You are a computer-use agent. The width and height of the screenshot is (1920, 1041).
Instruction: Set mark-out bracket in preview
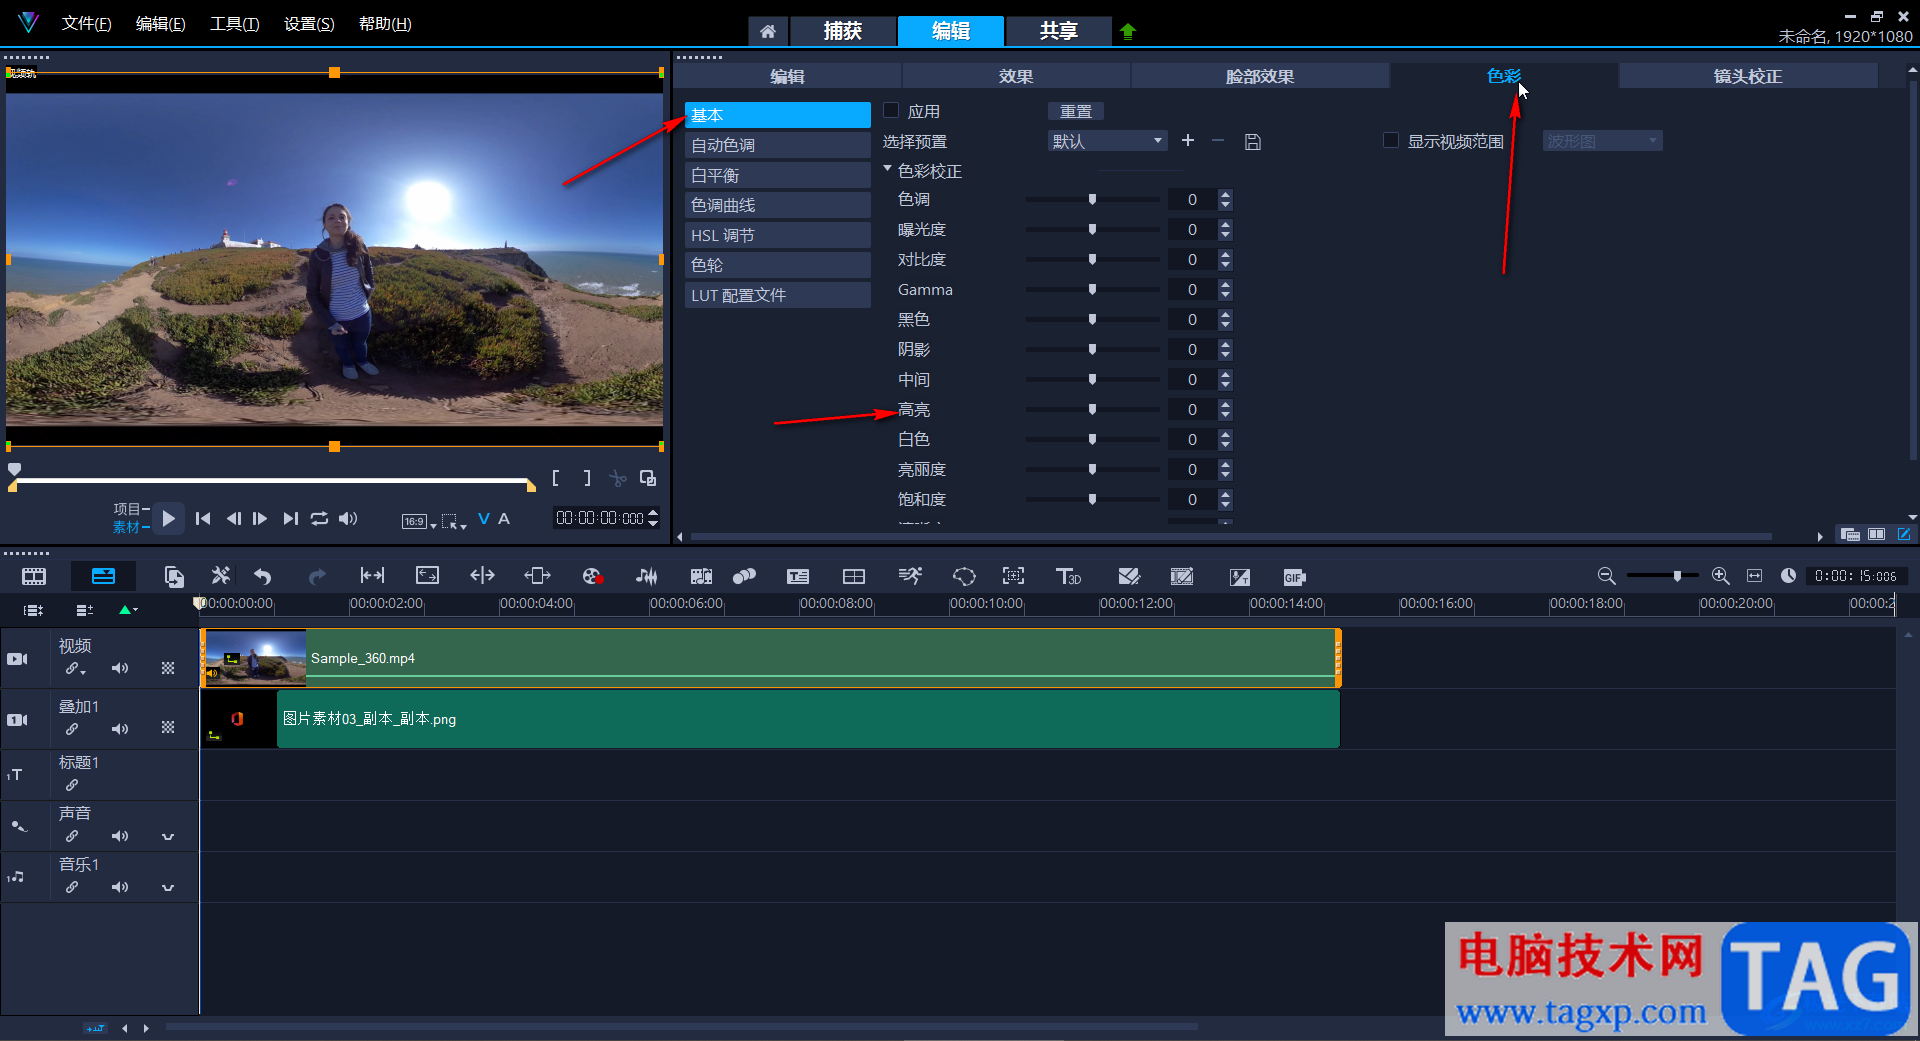587,478
